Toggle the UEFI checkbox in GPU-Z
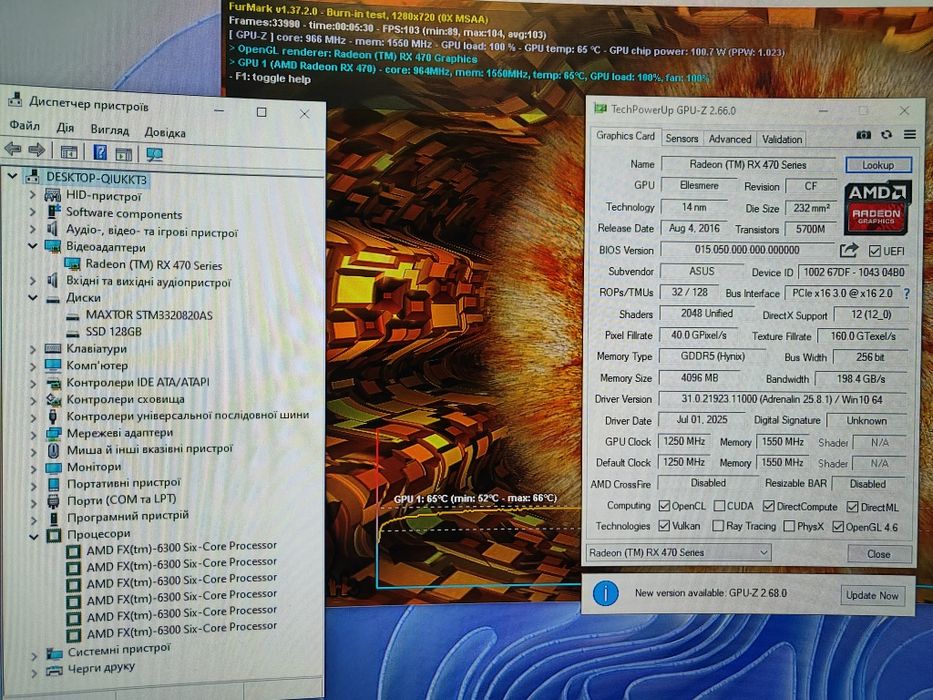This screenshot has width=933, height=700. pos(874,251)
